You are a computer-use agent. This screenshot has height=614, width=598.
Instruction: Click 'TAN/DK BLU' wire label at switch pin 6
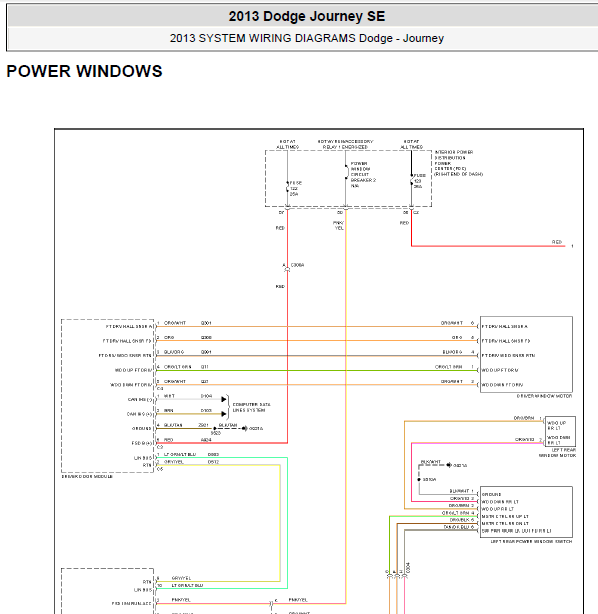point(457,527)
